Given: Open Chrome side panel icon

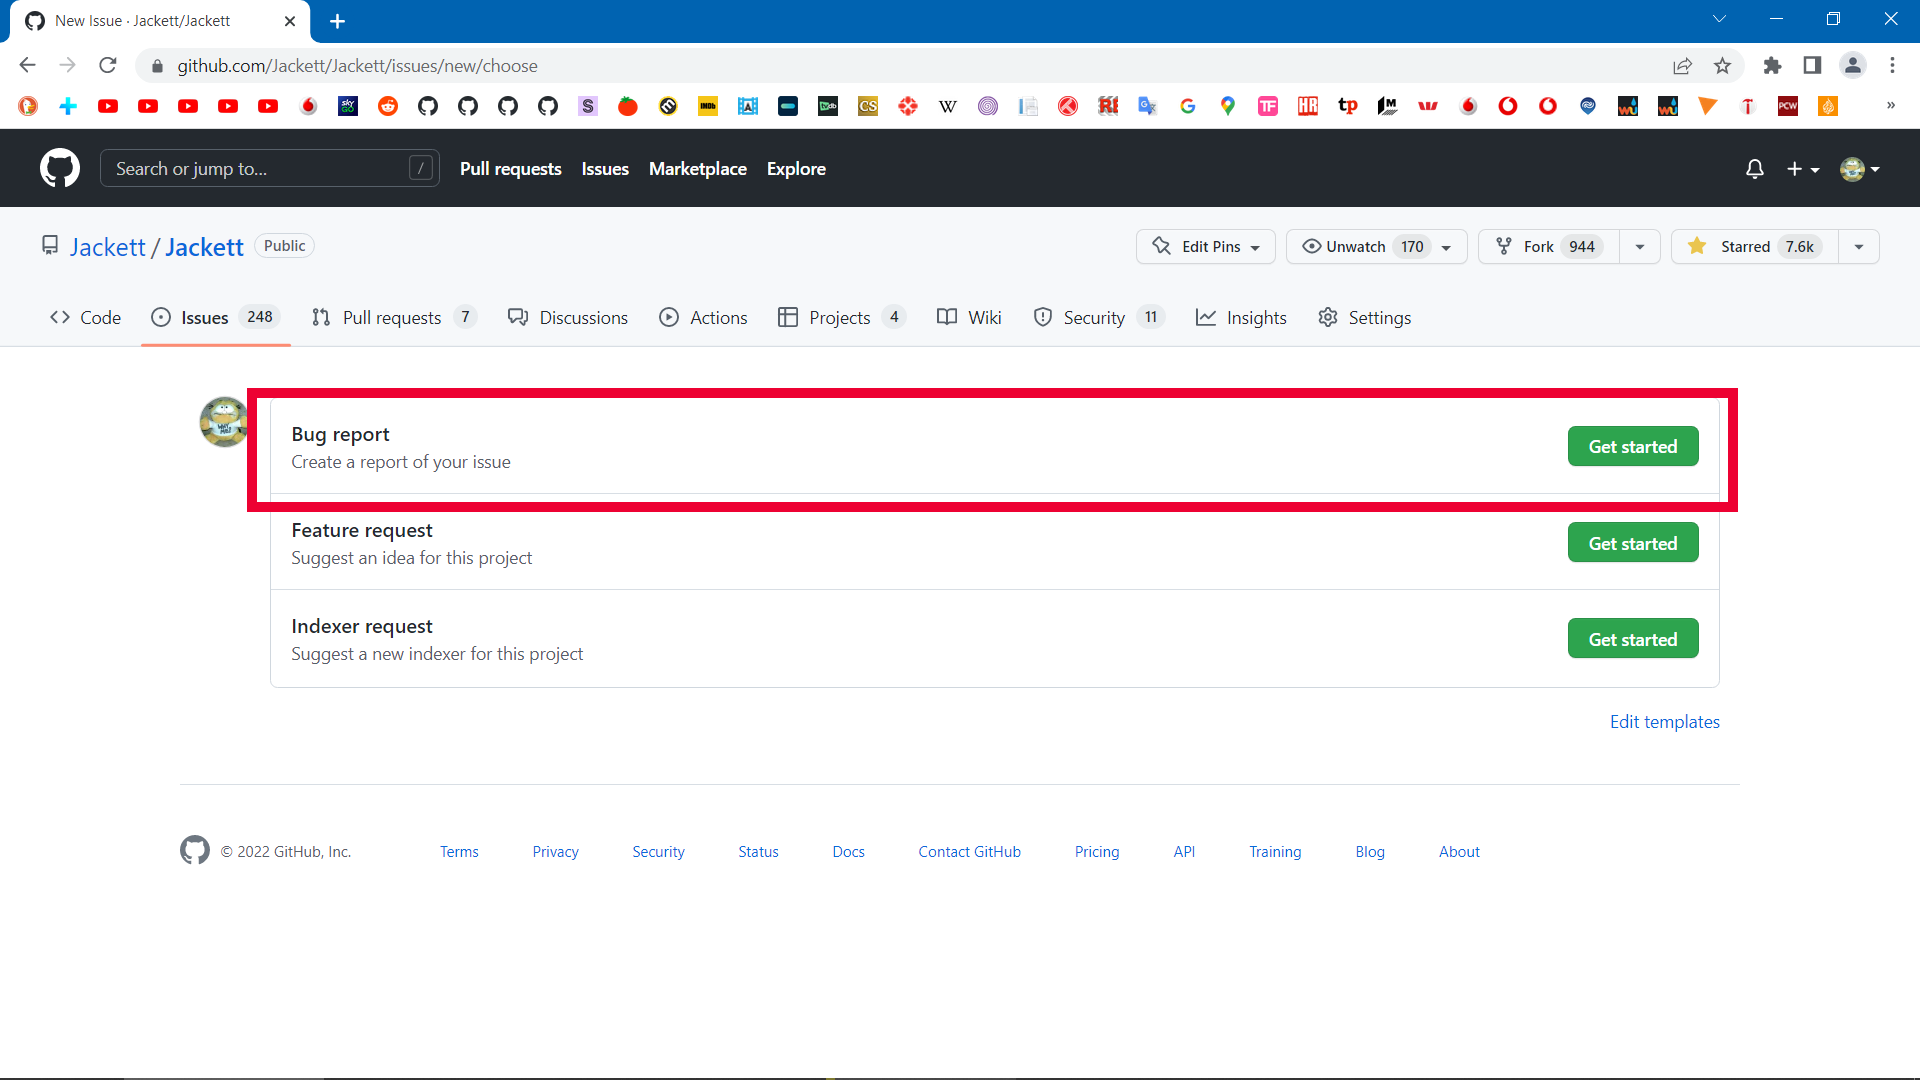Looking at the screenshot, I should click(1812, 66).
